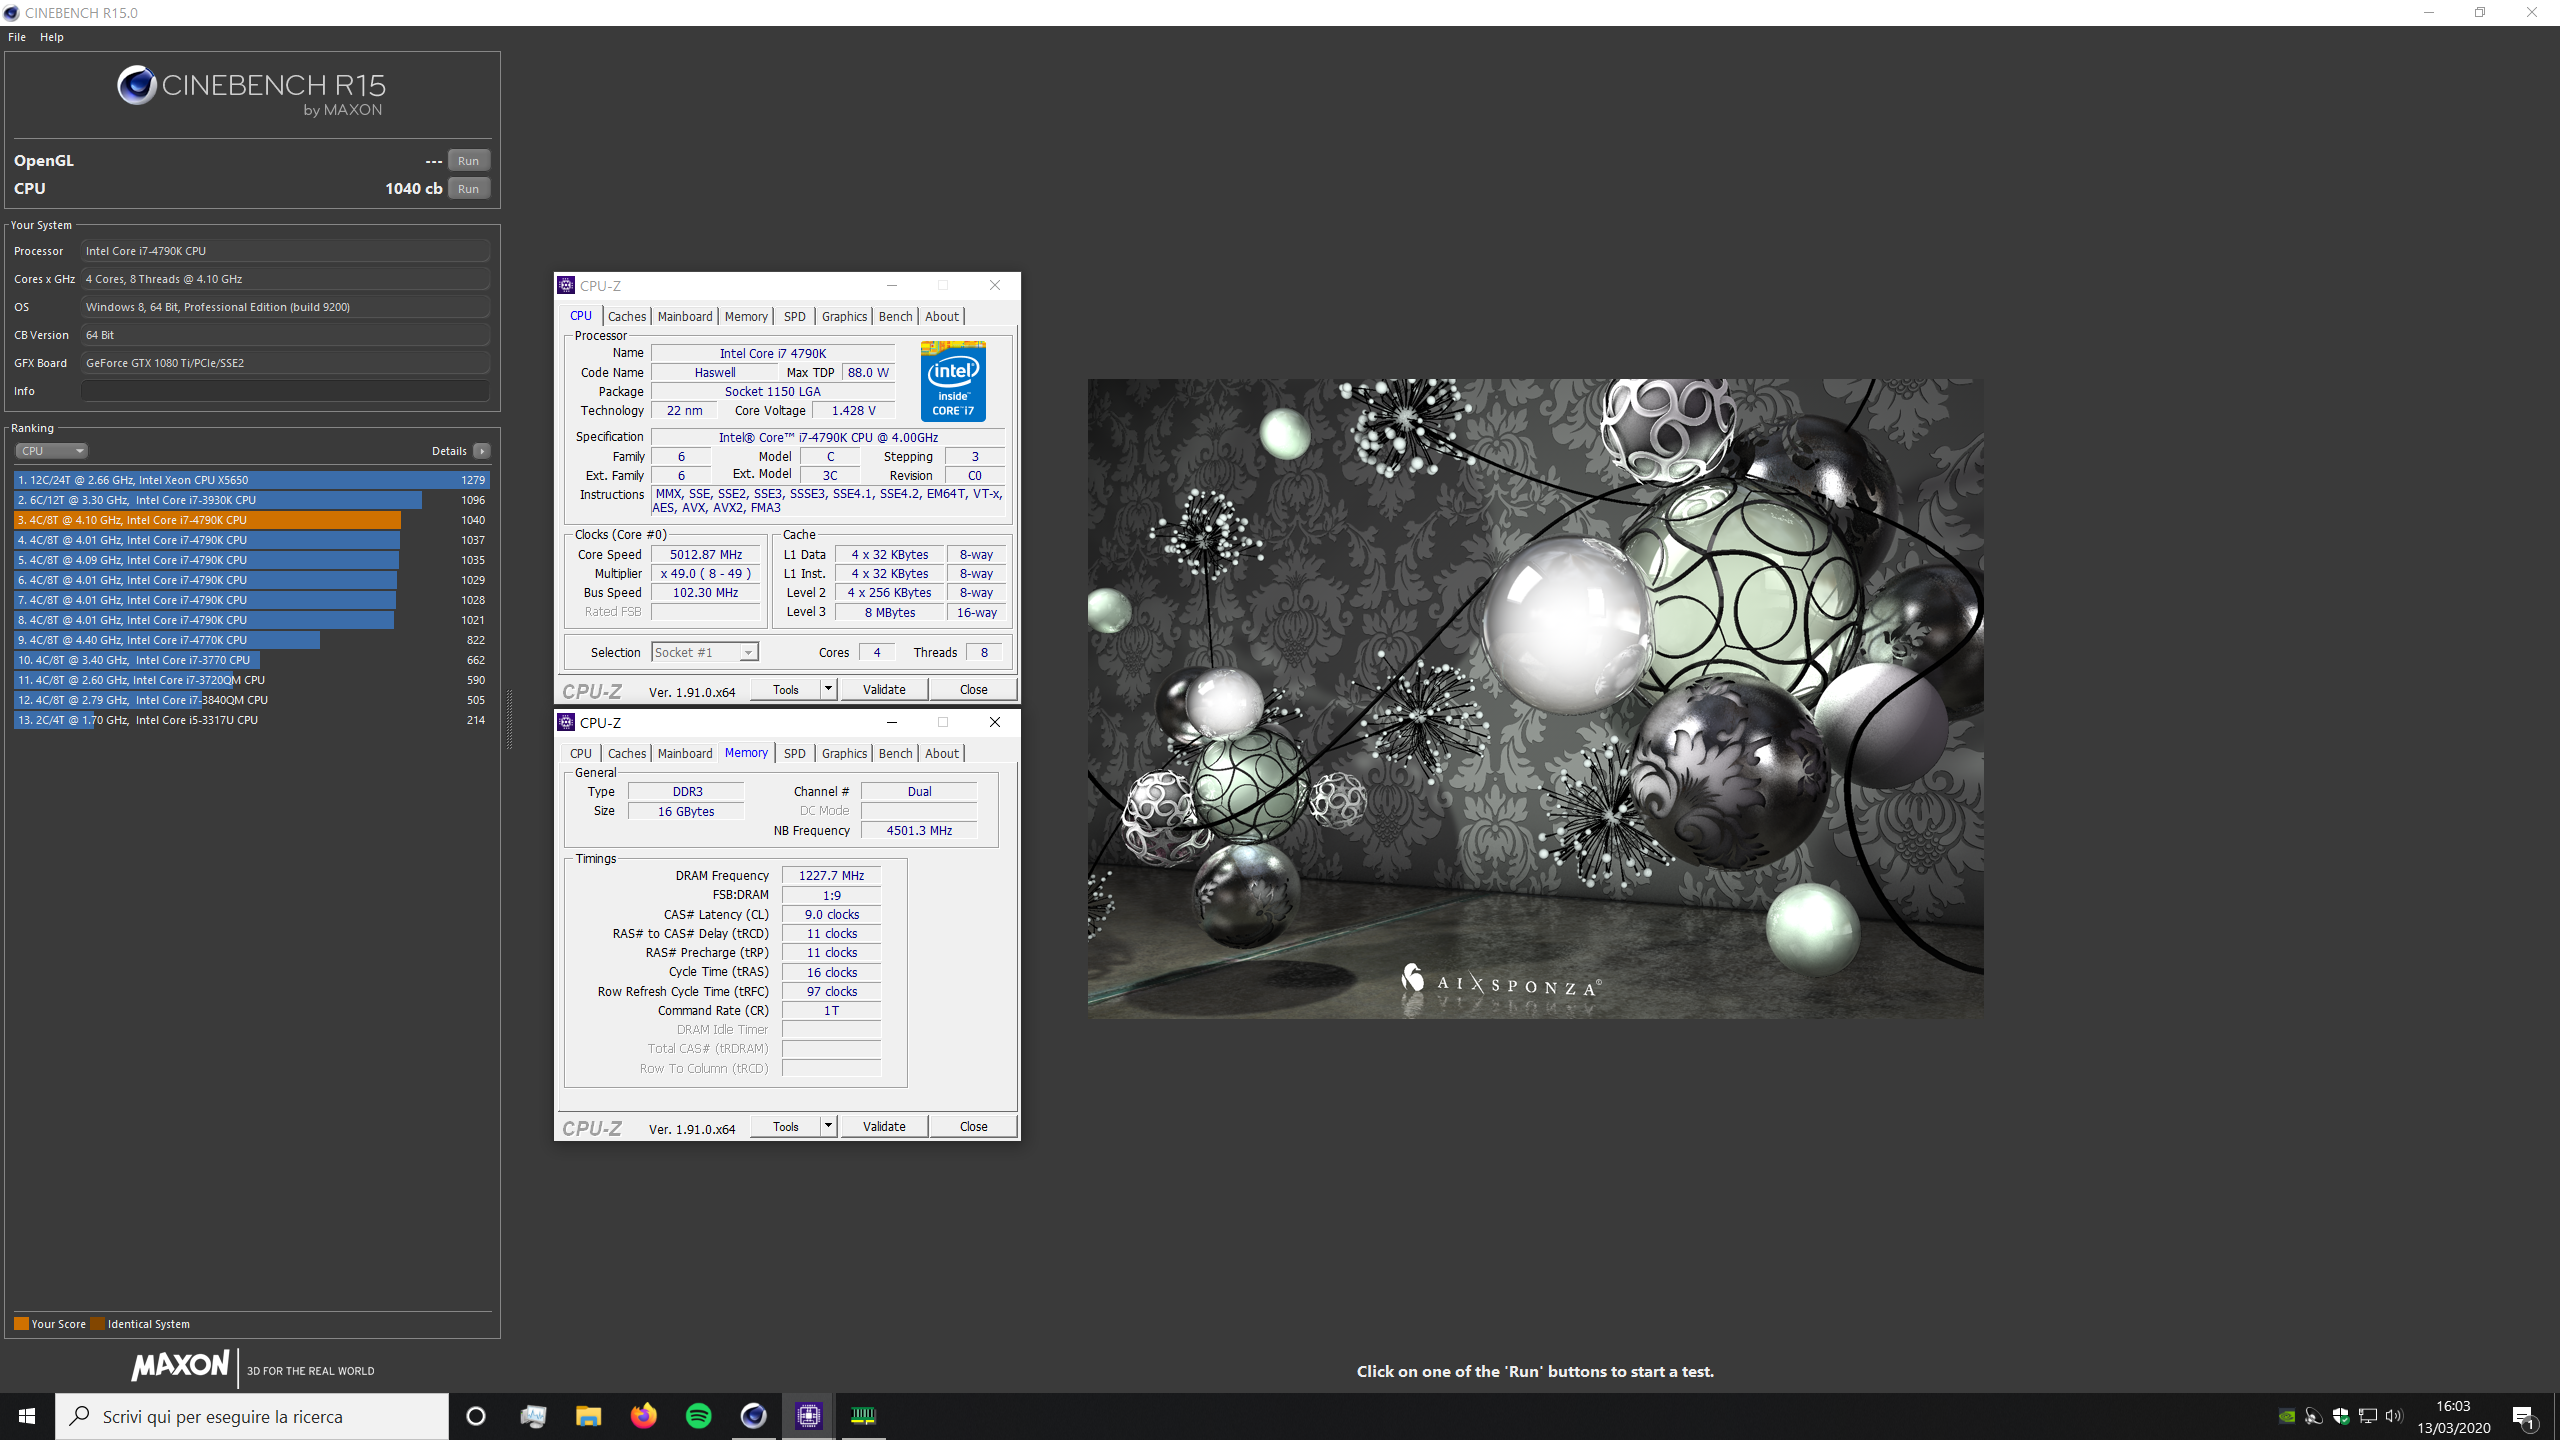
Task: Switch to Cinebench via its taskbar icon
Action: tap(753, 1416)
